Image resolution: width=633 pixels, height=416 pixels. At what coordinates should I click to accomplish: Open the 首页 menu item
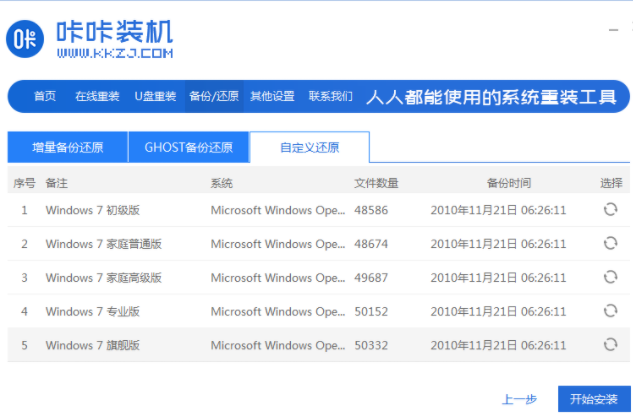pos(44,97)
